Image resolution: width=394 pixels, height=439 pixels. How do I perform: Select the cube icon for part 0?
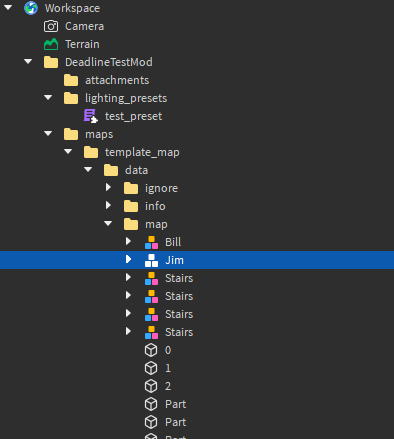click(151, 350)
